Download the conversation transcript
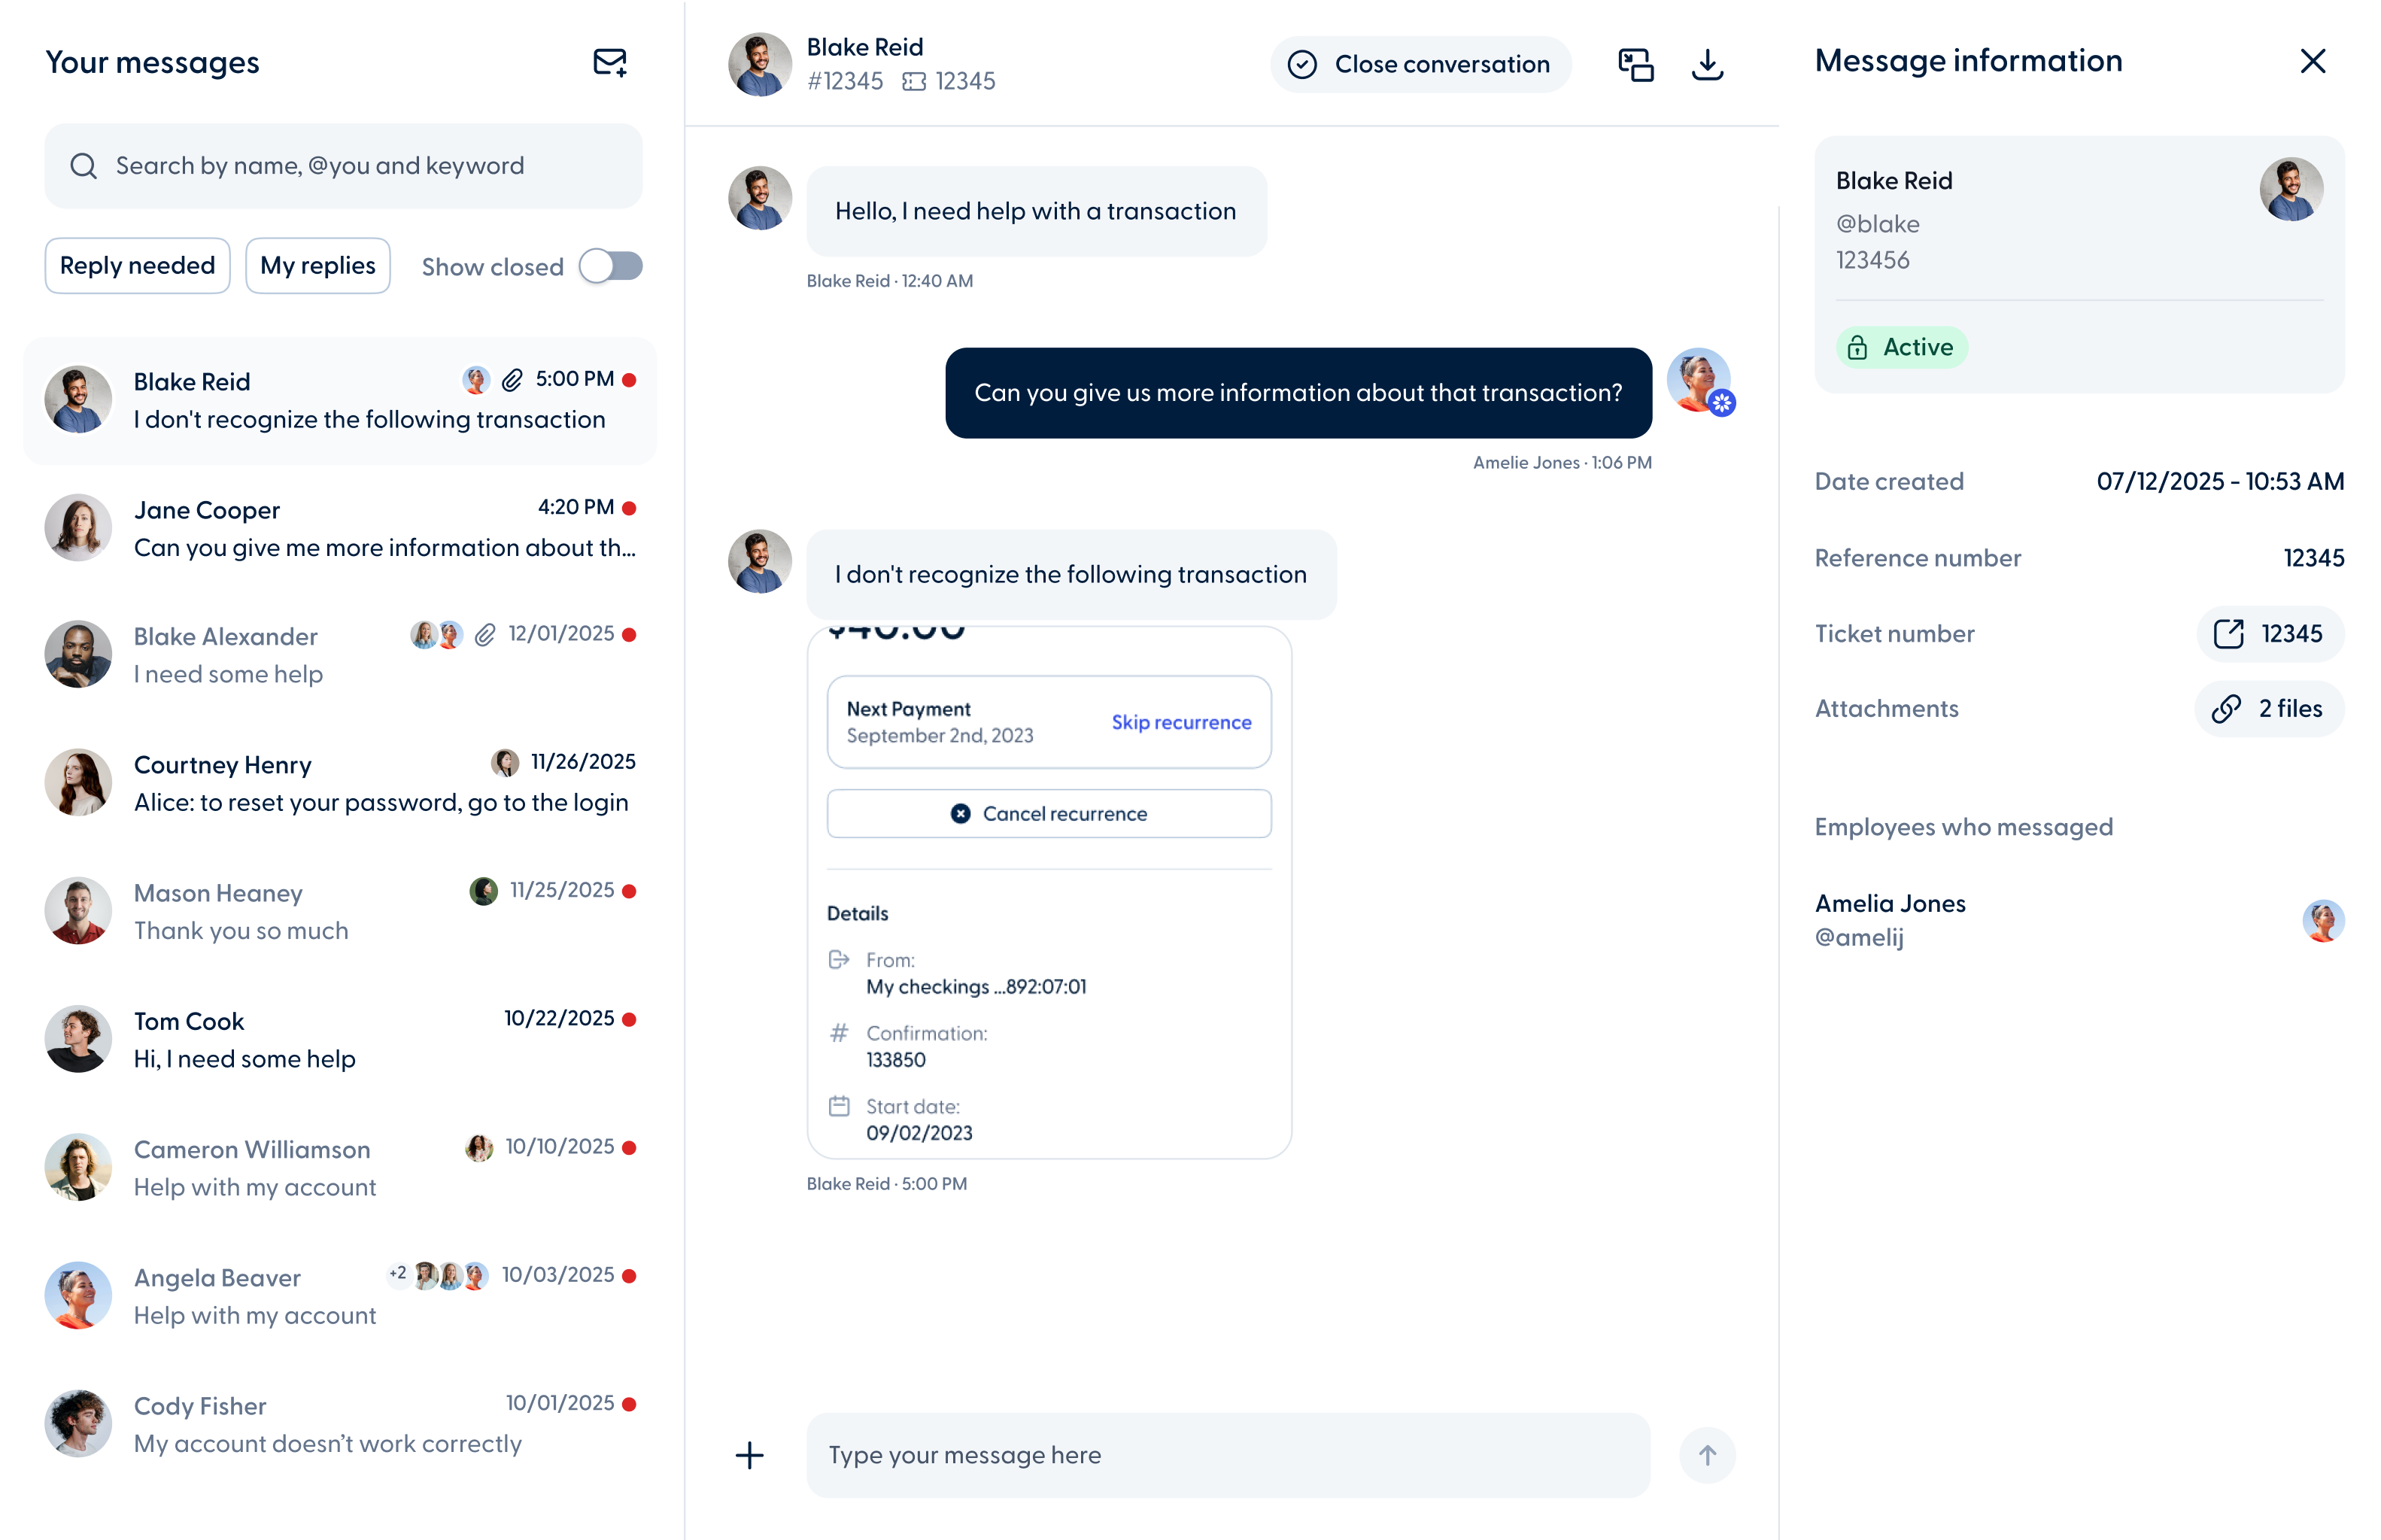 tap(1707, 64)
